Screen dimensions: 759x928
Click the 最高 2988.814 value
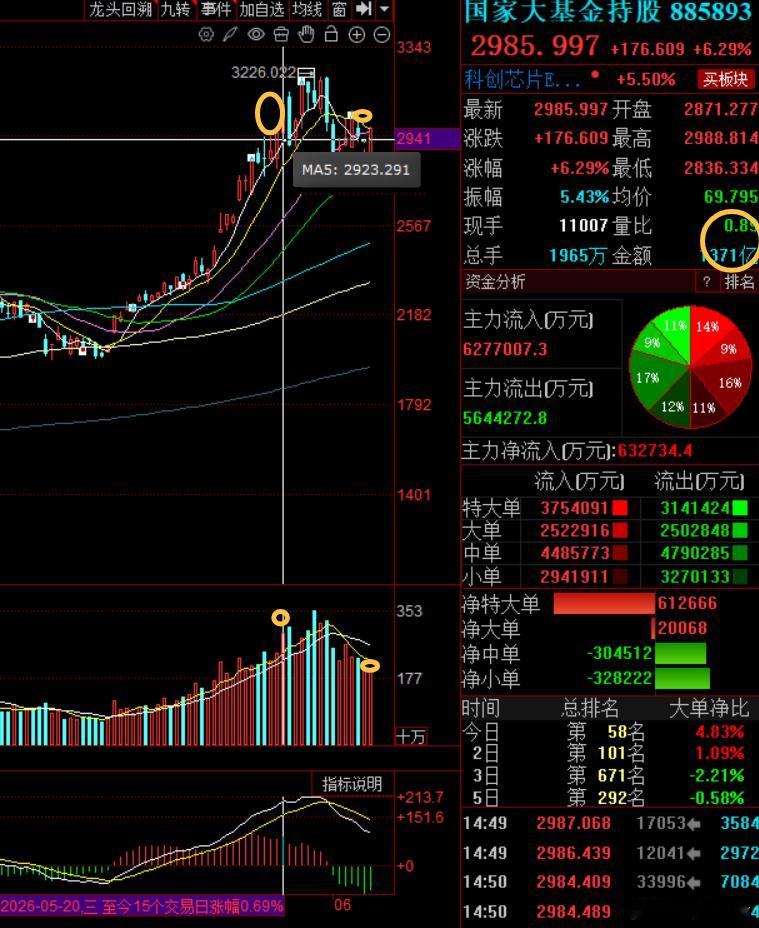(x=721, y=138)
